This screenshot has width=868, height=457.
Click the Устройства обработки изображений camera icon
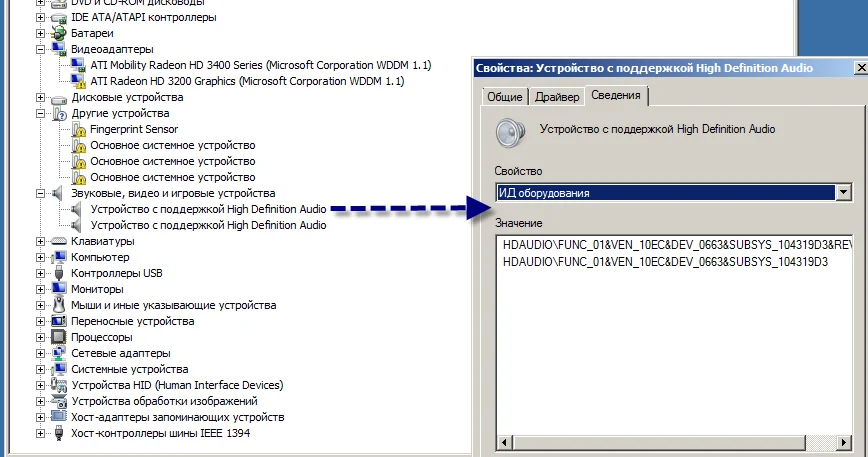[59, 401]
